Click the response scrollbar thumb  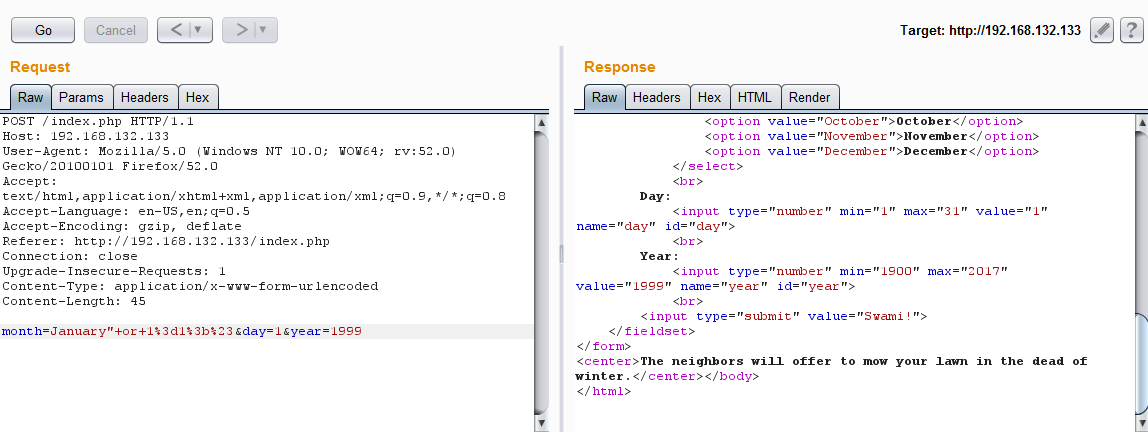(1141, 363)
